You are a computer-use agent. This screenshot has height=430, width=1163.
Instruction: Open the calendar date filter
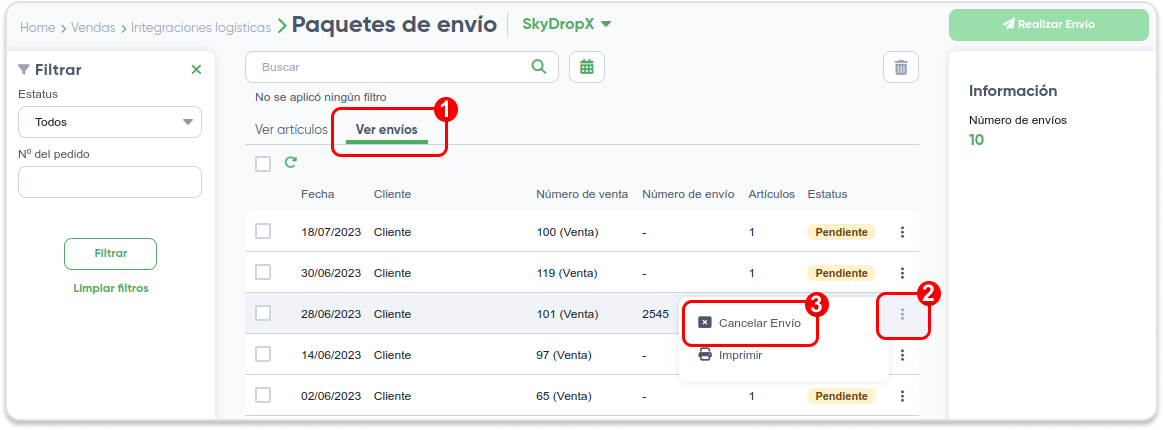pyautogui.click(x=587, y=67)
